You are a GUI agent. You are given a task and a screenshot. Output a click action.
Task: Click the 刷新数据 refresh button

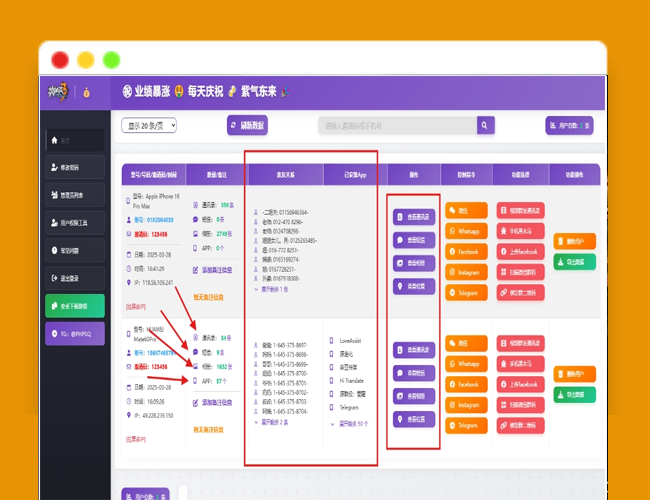click(x=247, y=125)
